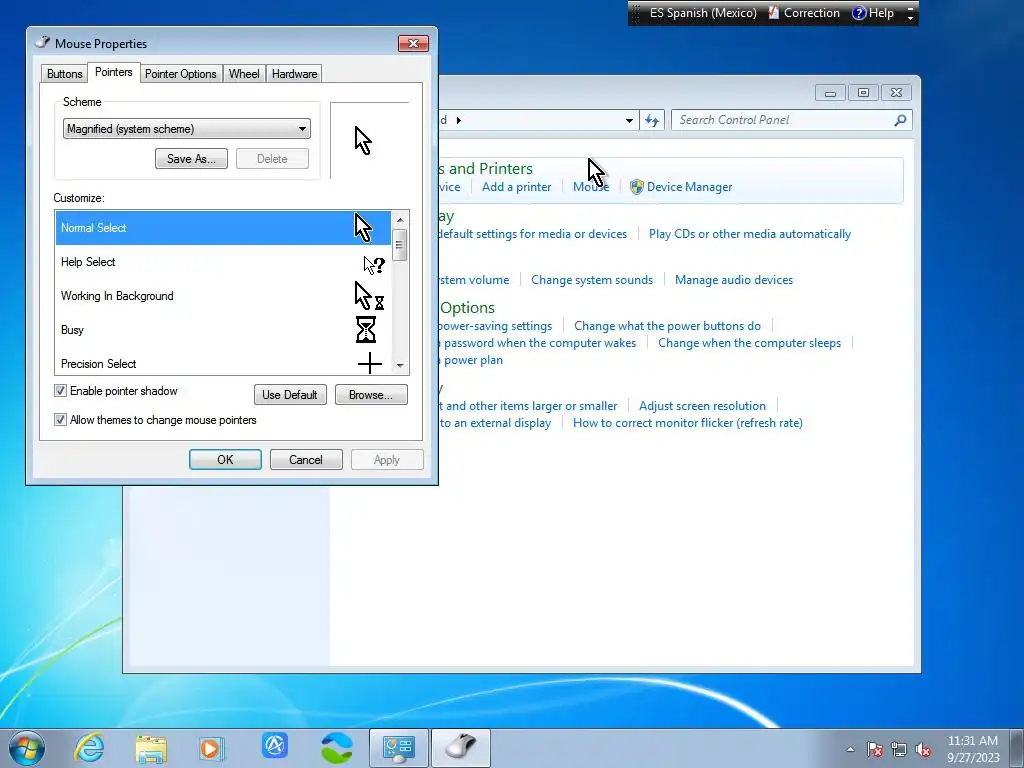Toggle Enable pointer shadow checkbox
The image size is (1024, 768).
tap(60, 391)
